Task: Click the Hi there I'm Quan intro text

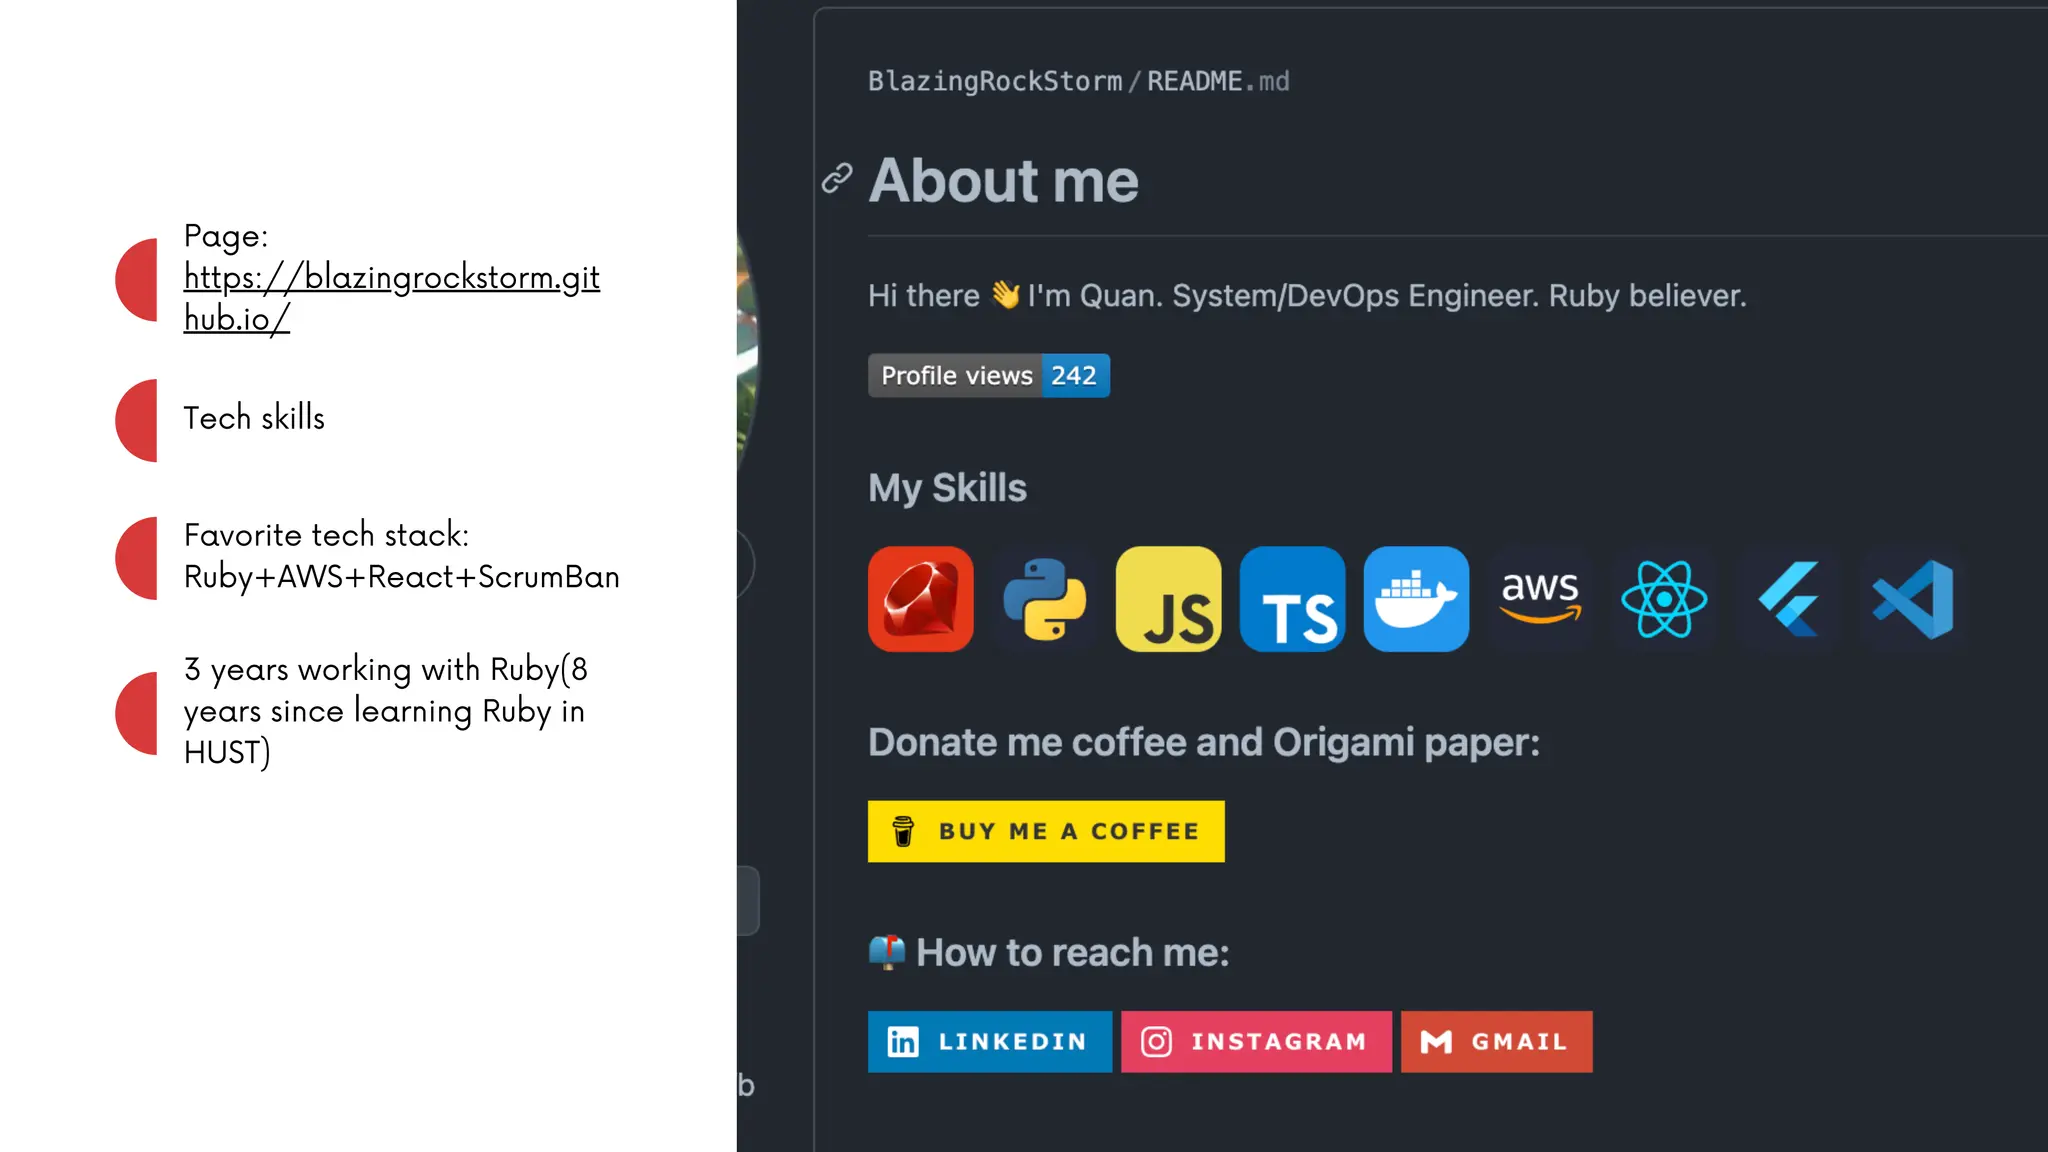Action: [x=1307, y=295]
